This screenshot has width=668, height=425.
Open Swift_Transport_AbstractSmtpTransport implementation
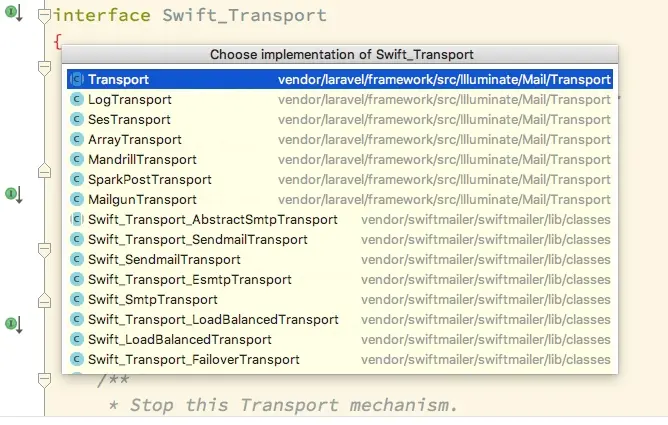(x=340, y=220)
